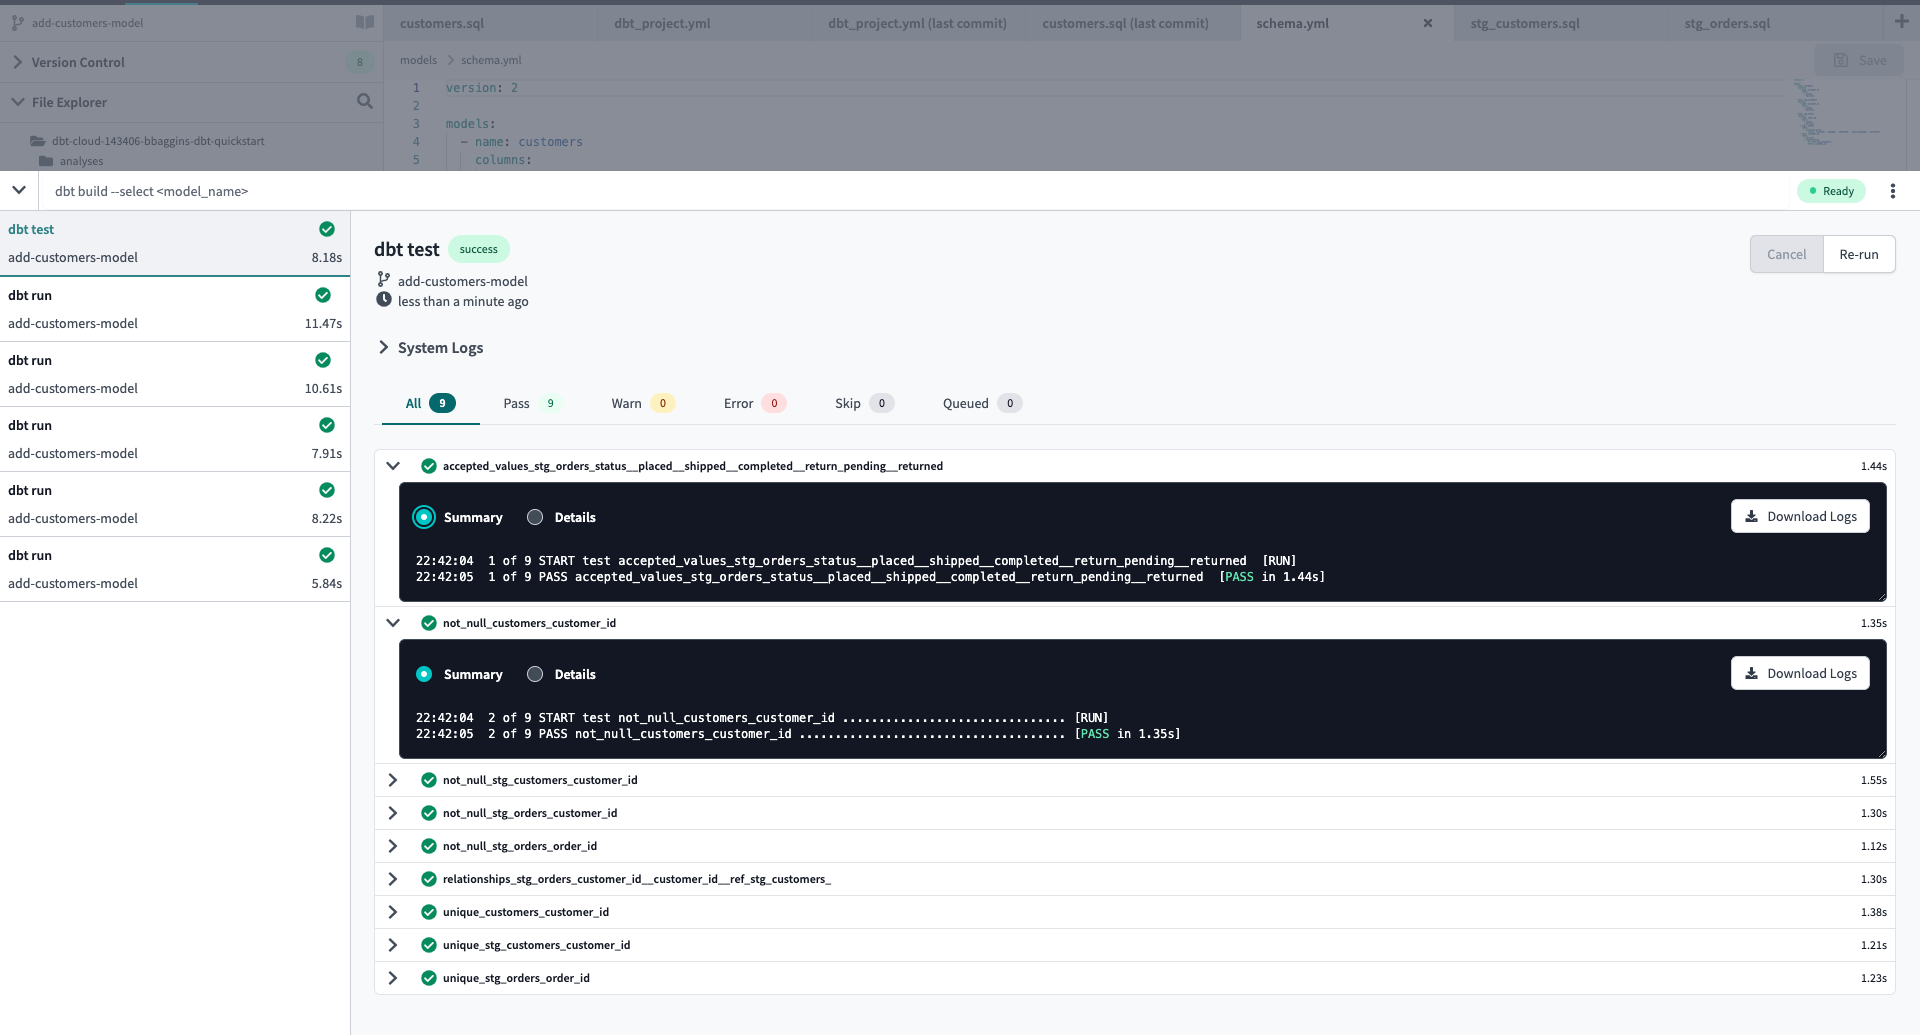
Task: Click branch icon under dbt test heading
Action: tap(384, 280)
